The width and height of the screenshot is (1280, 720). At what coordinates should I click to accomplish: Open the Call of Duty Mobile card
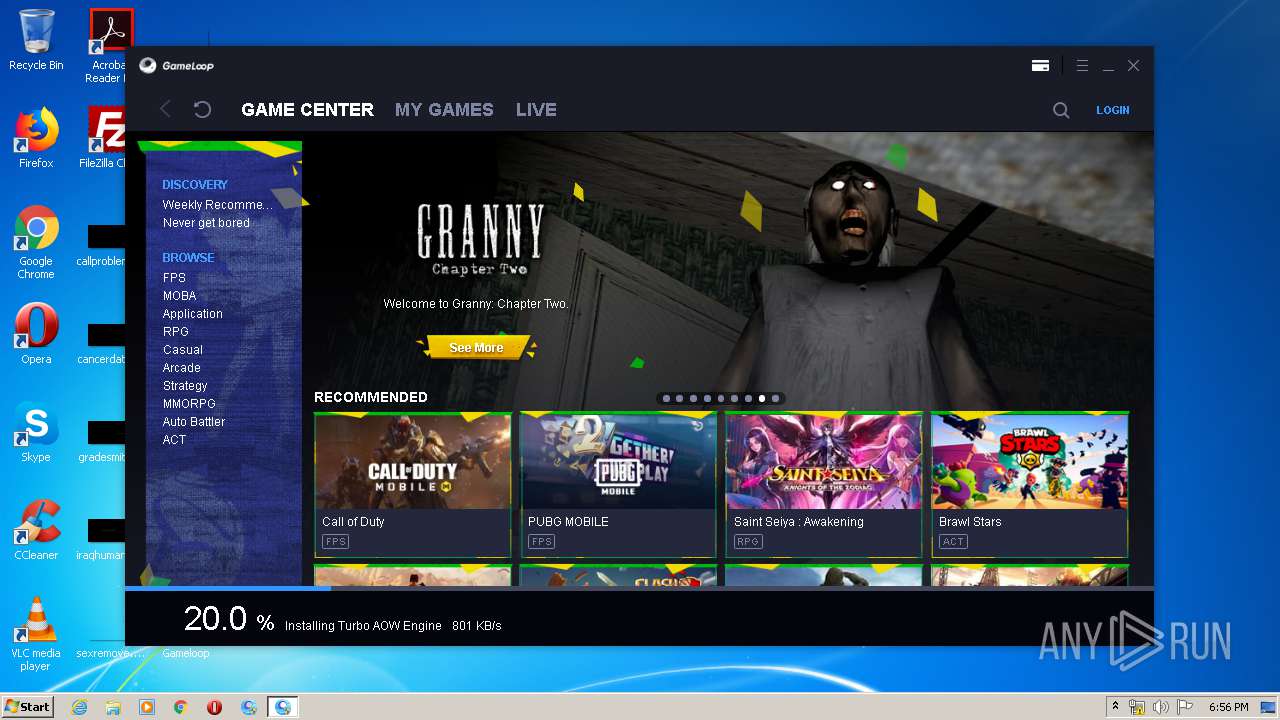(x=413, y=485)
